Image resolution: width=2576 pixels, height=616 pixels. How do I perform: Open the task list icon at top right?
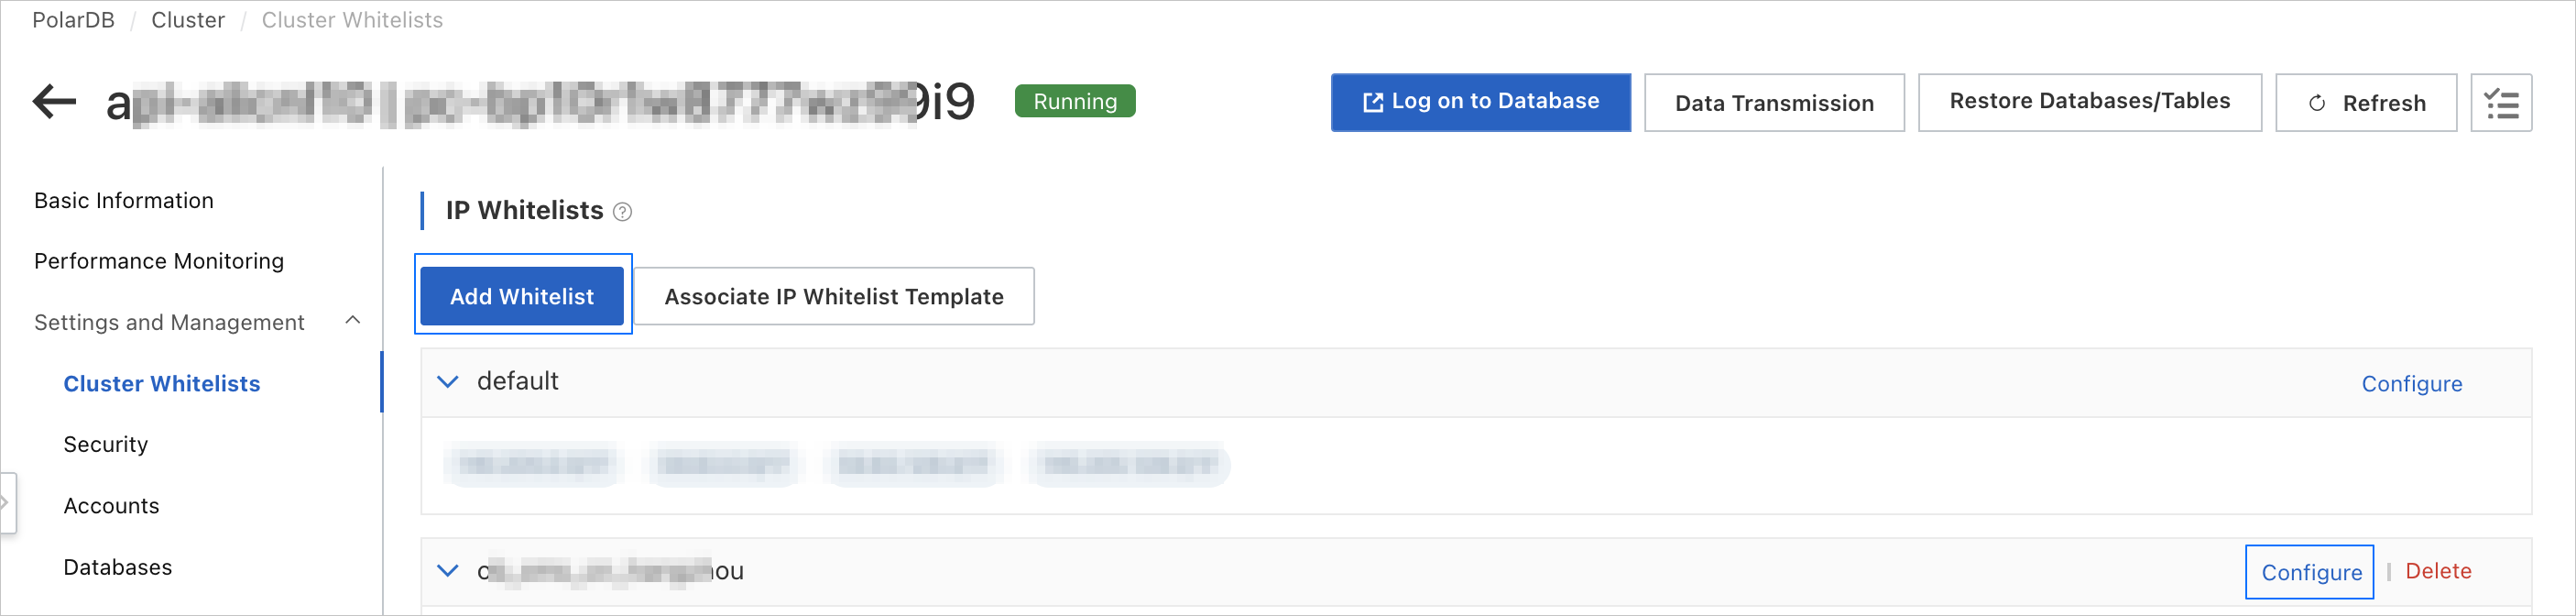(x=2502, y=102)
